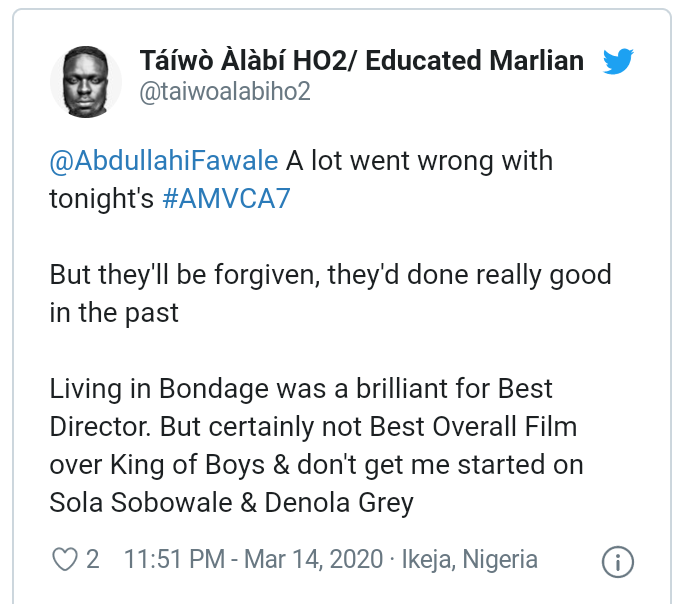This screenshot has height=604, width=684.
Task: Click the like count number 2
Action: tap(93, 560)
